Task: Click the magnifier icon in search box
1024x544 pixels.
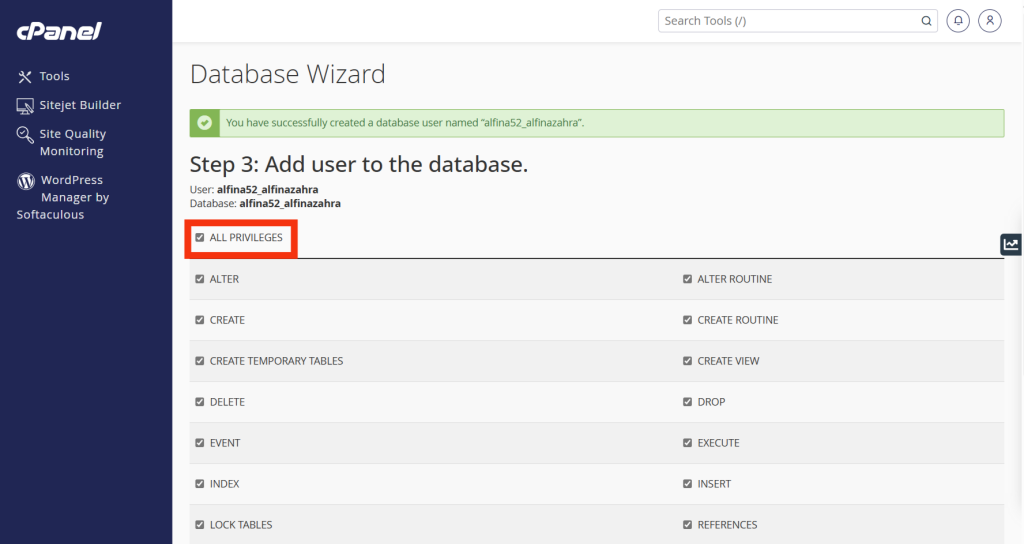Action: [926, 21]
